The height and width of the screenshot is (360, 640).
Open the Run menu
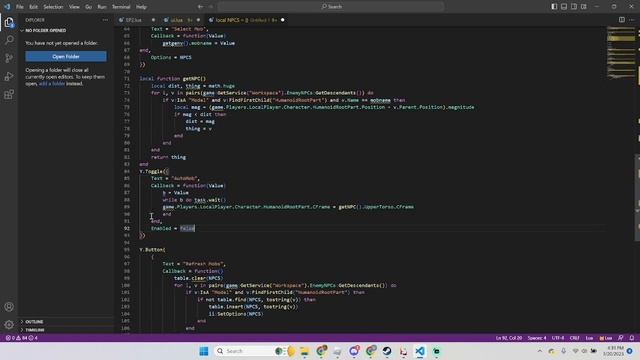(x=102, y=7)
